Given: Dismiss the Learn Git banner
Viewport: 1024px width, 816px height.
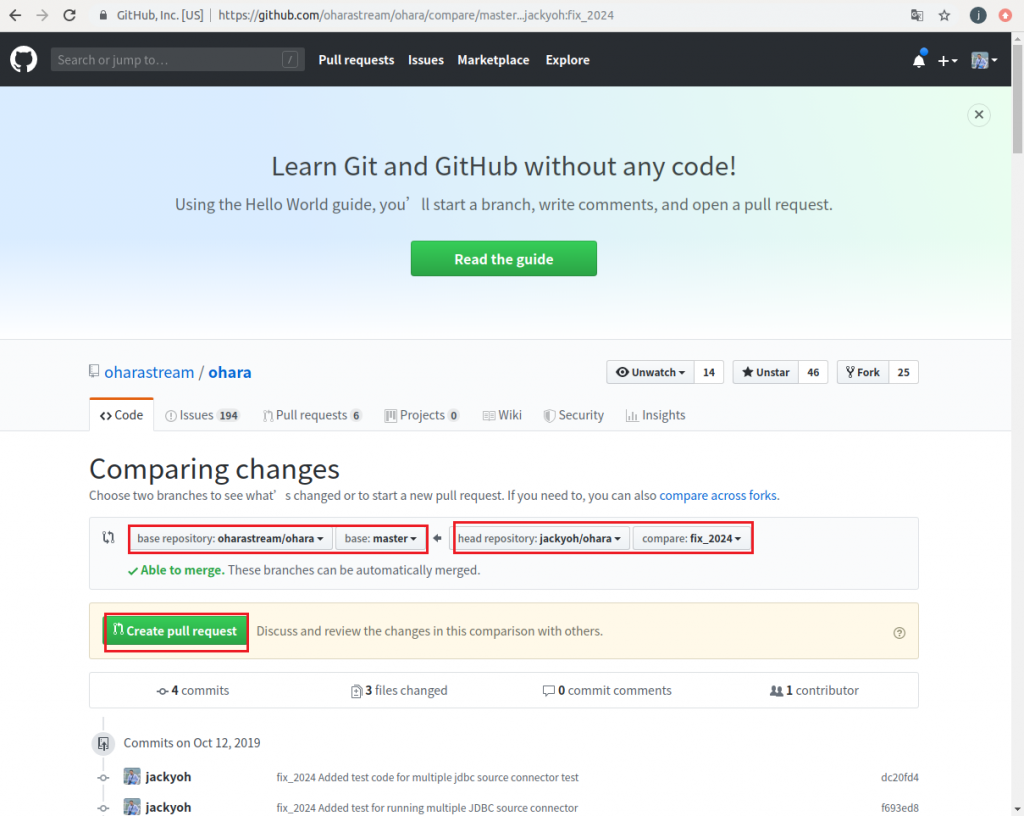Looking at the screenshot, I should point(978,115).
